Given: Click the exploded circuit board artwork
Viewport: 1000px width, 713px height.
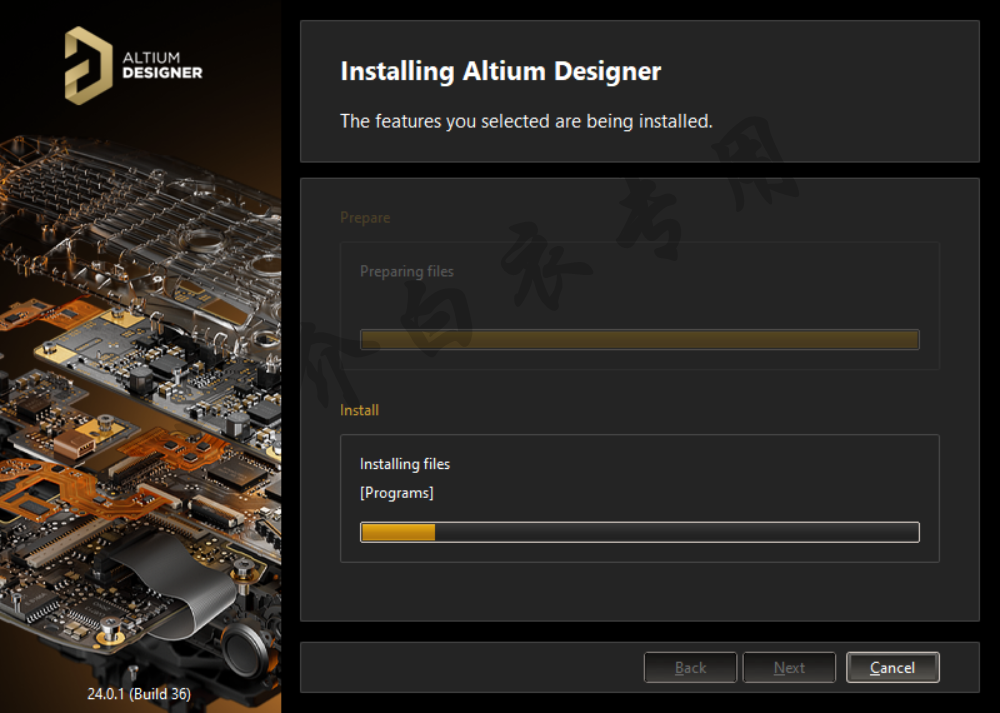Looking at the screenshot, I should pos(140,408).
